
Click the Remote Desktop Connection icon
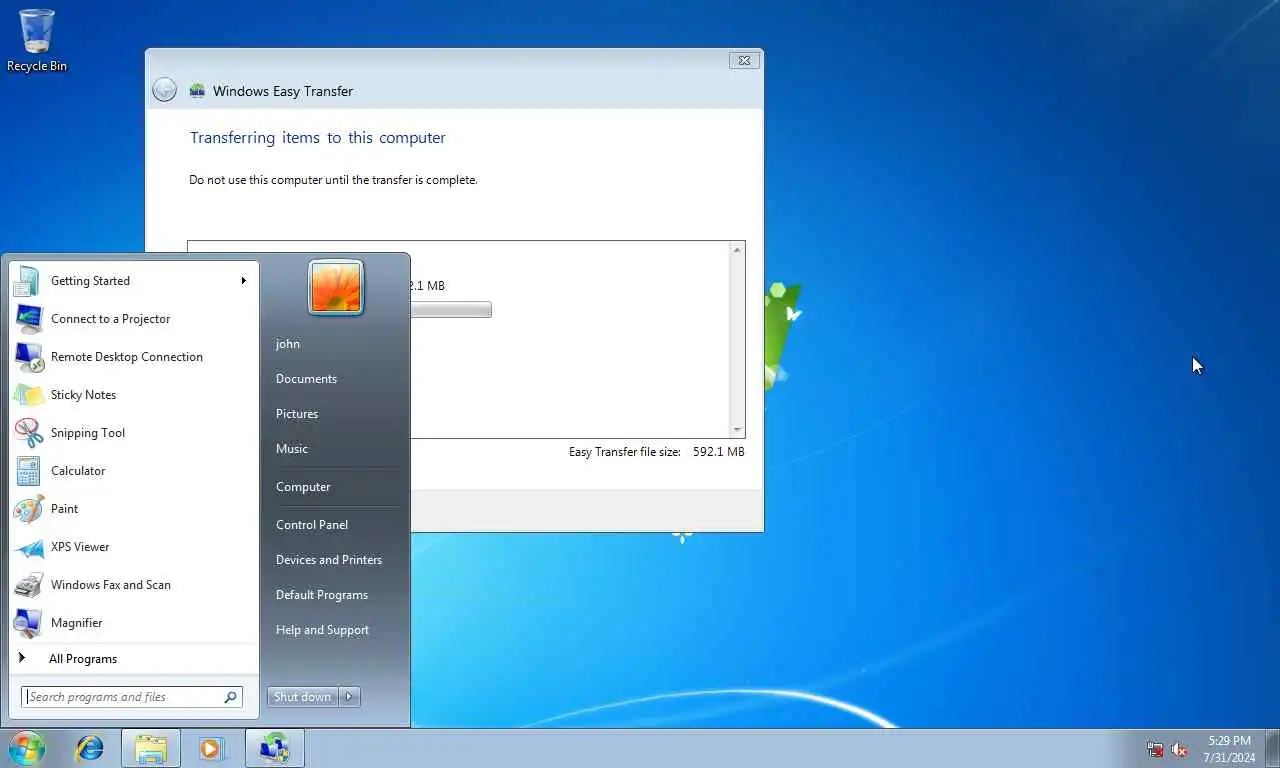(x=27, y=357)
